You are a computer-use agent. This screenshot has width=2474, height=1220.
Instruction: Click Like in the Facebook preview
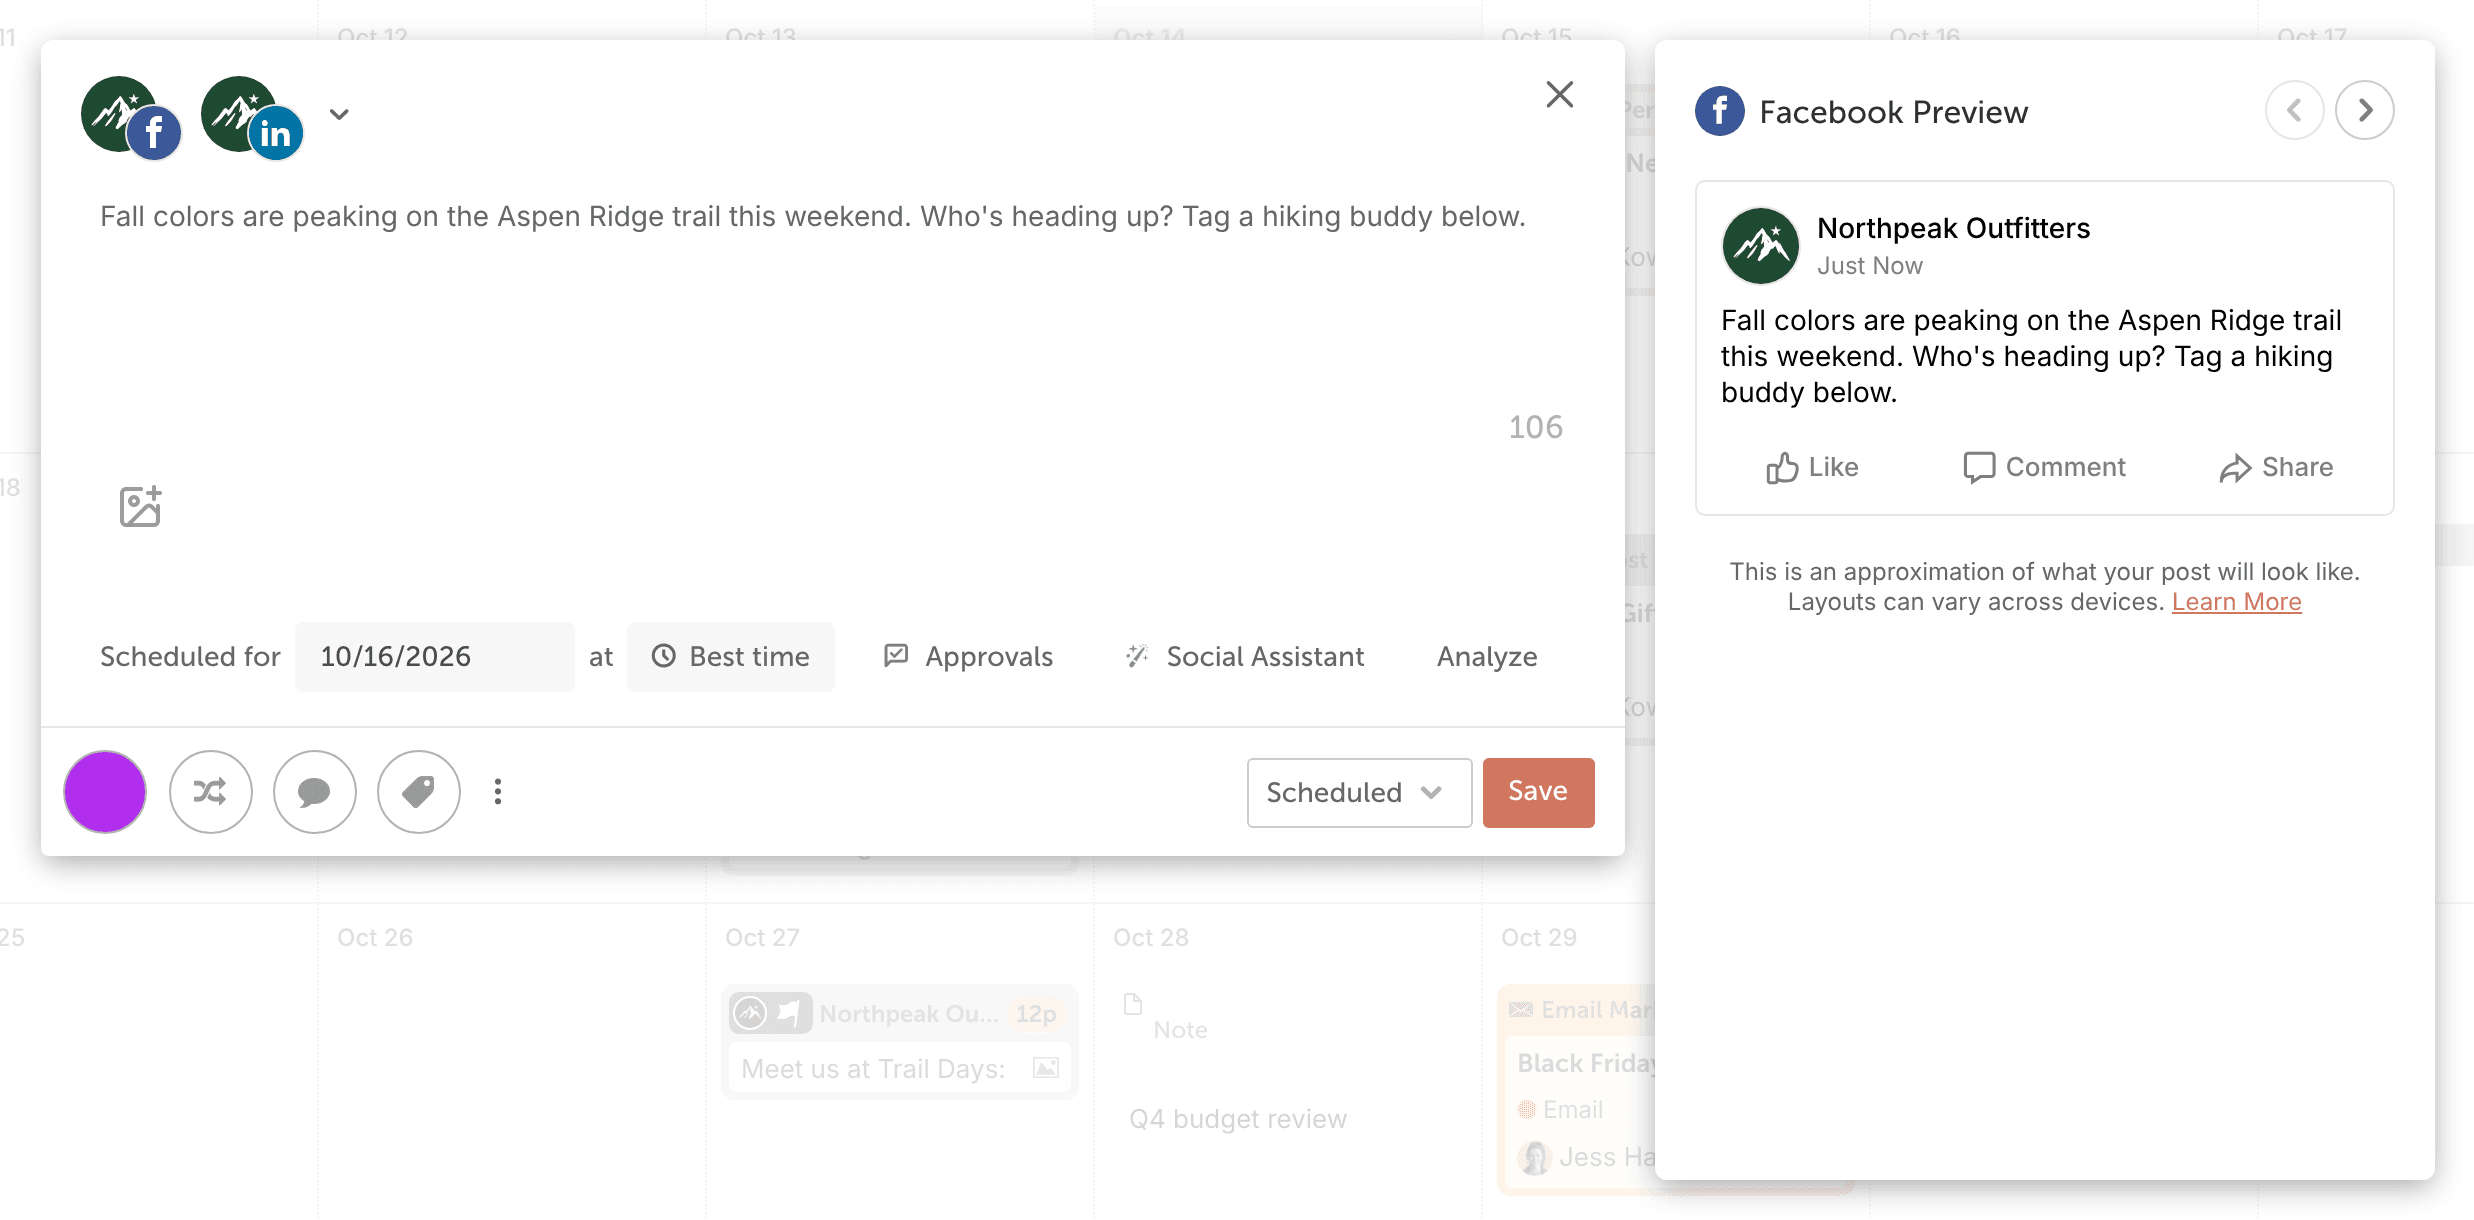[x=1812, y=468]
